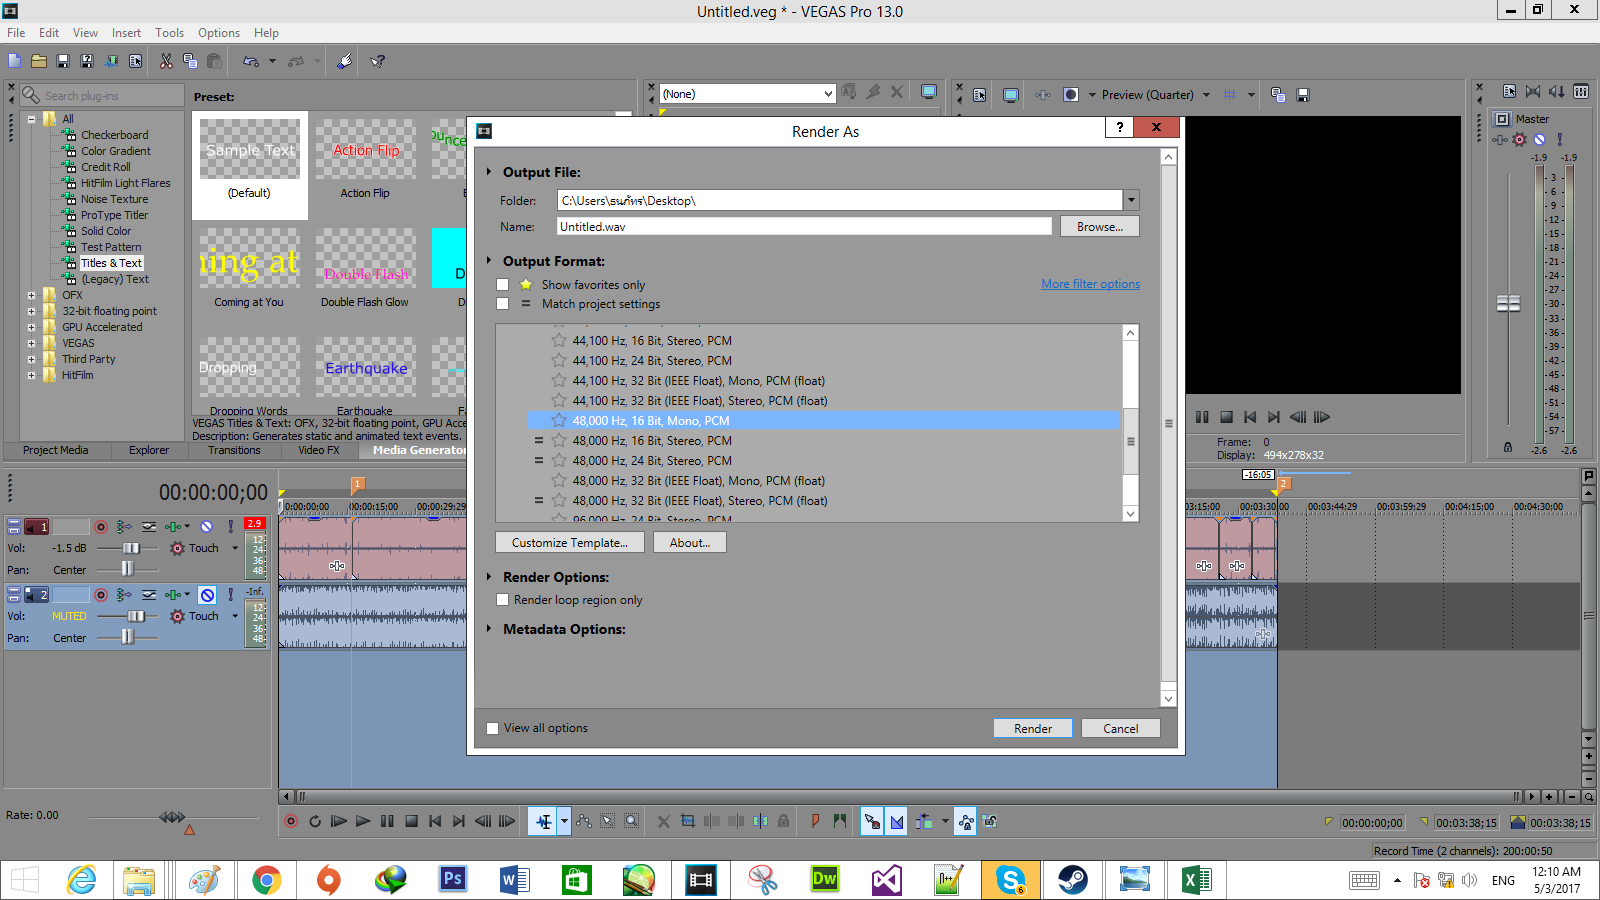
Task: Click the Render button
Action: (x=1033, y=728)
